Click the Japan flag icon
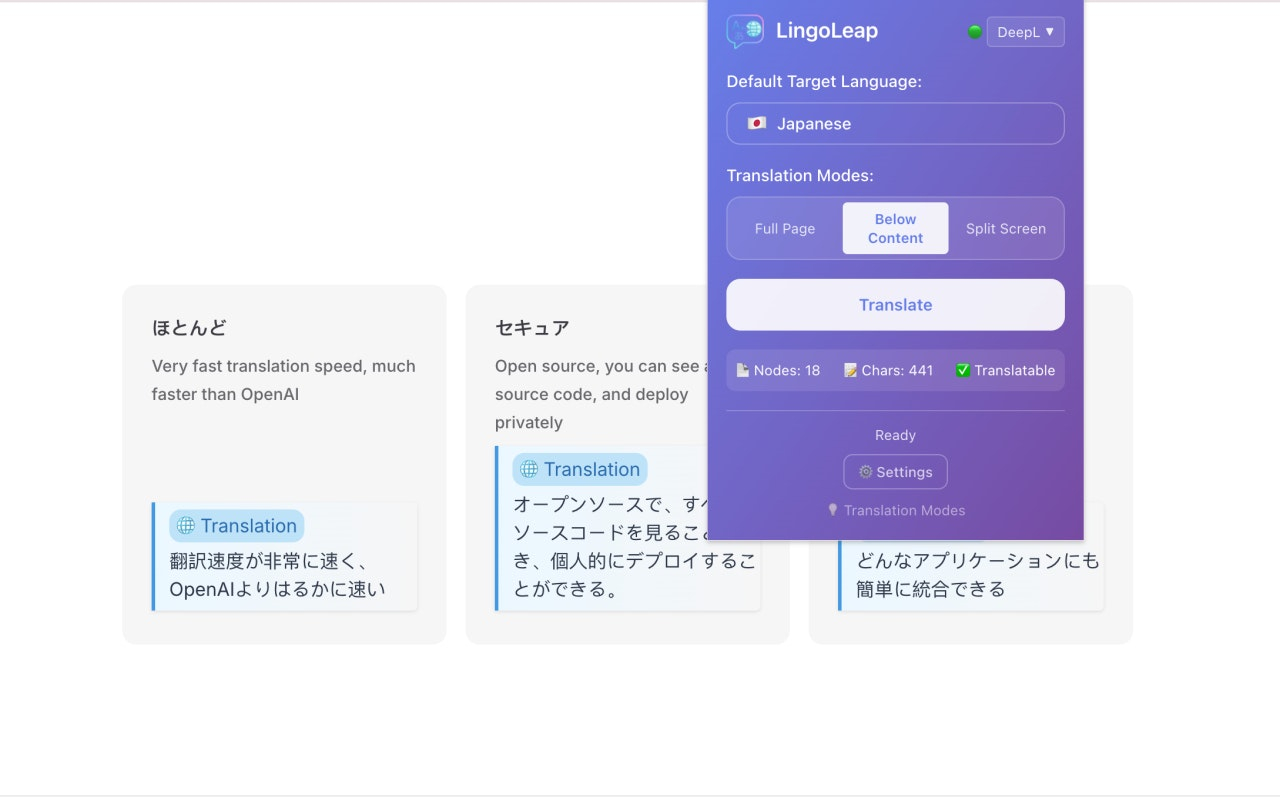 (x=757, y=124)
